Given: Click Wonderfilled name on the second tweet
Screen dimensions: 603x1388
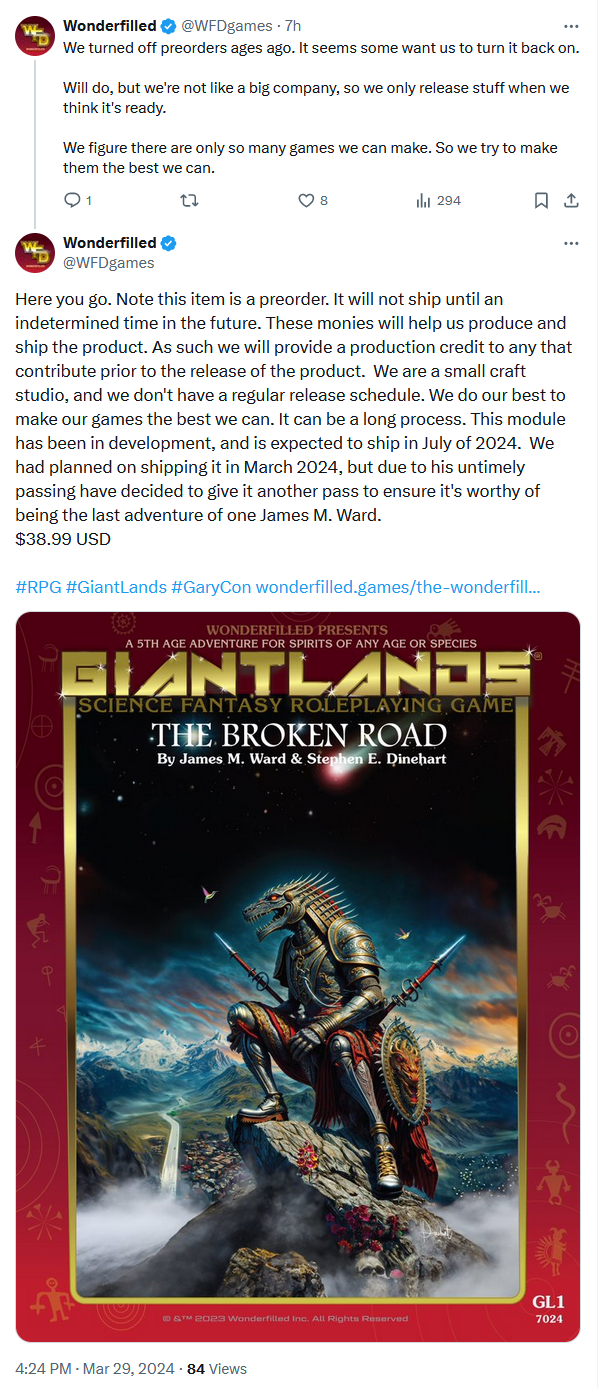Looking at the screenshot, I should click(x=109, y=243).
